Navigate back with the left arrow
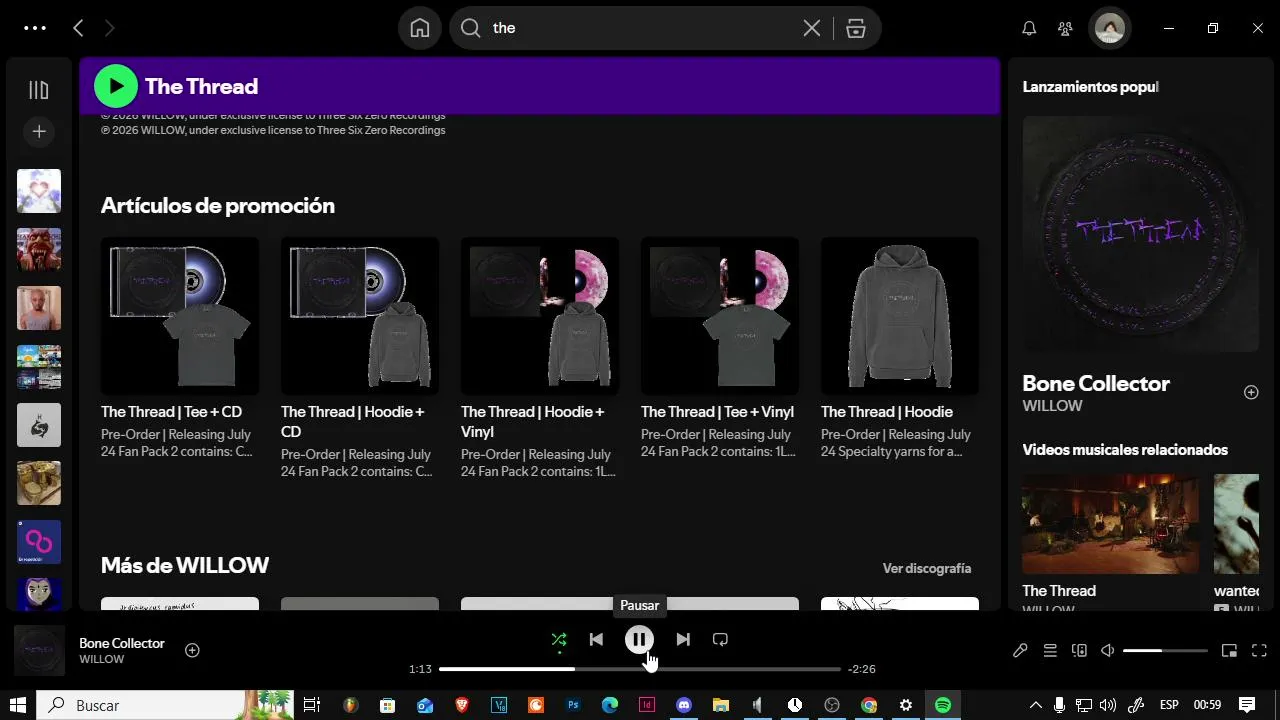Viewport: 1280px width, 720px height. [78, 28]
